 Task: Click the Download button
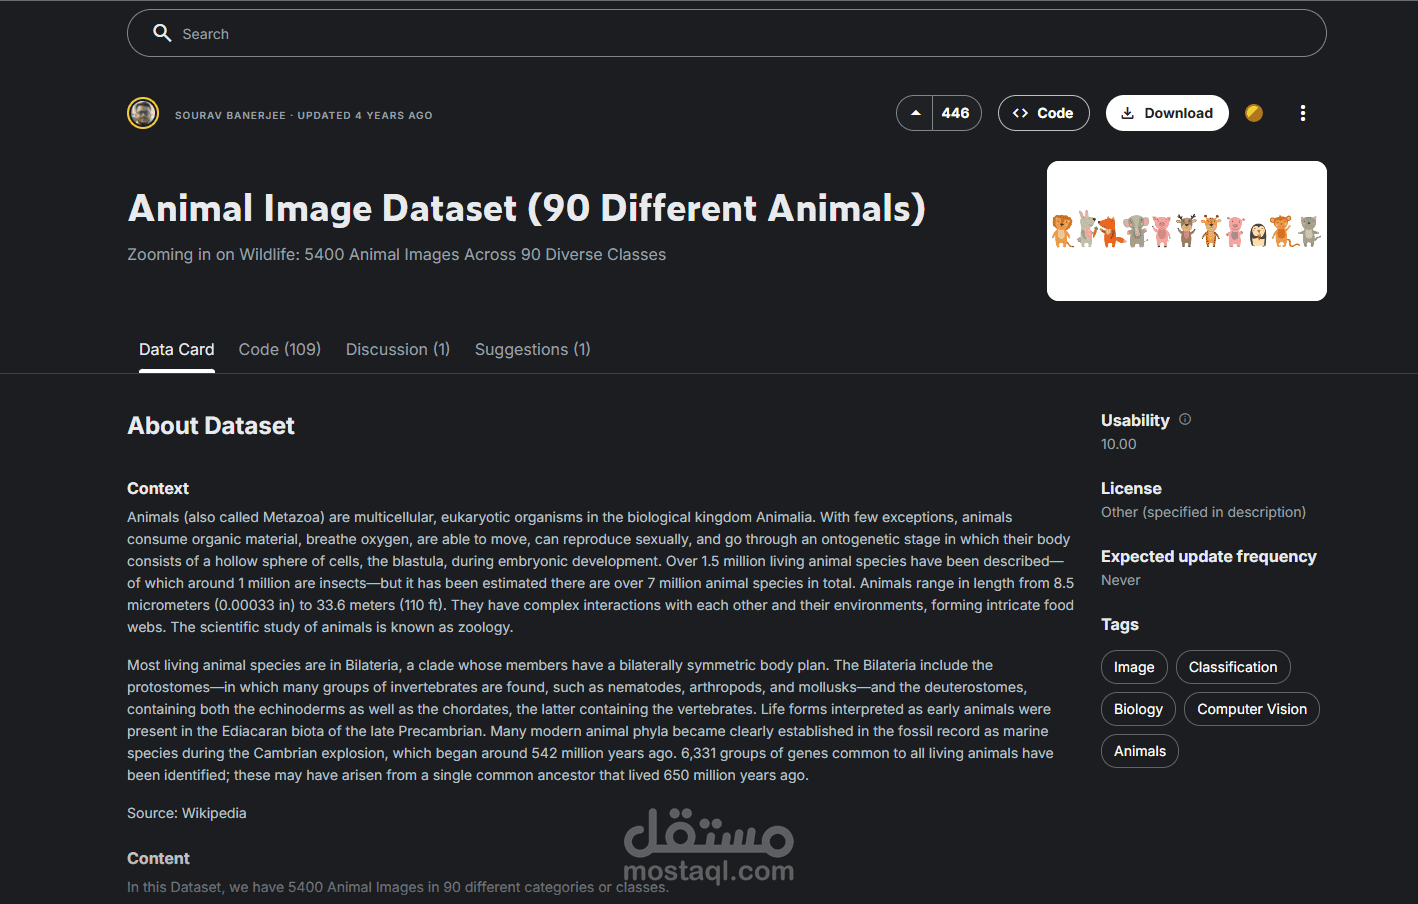click(1167, 113)
